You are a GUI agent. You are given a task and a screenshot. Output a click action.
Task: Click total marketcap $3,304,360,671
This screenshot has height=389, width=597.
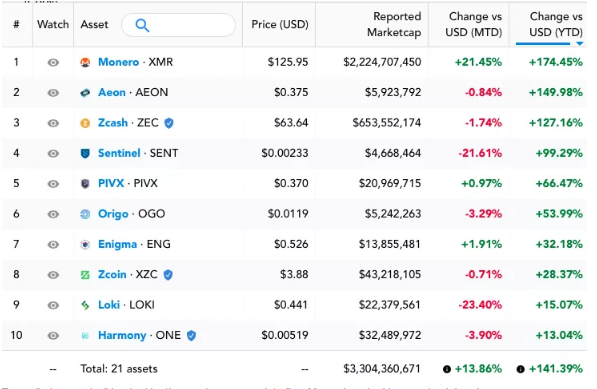(382, 369)
